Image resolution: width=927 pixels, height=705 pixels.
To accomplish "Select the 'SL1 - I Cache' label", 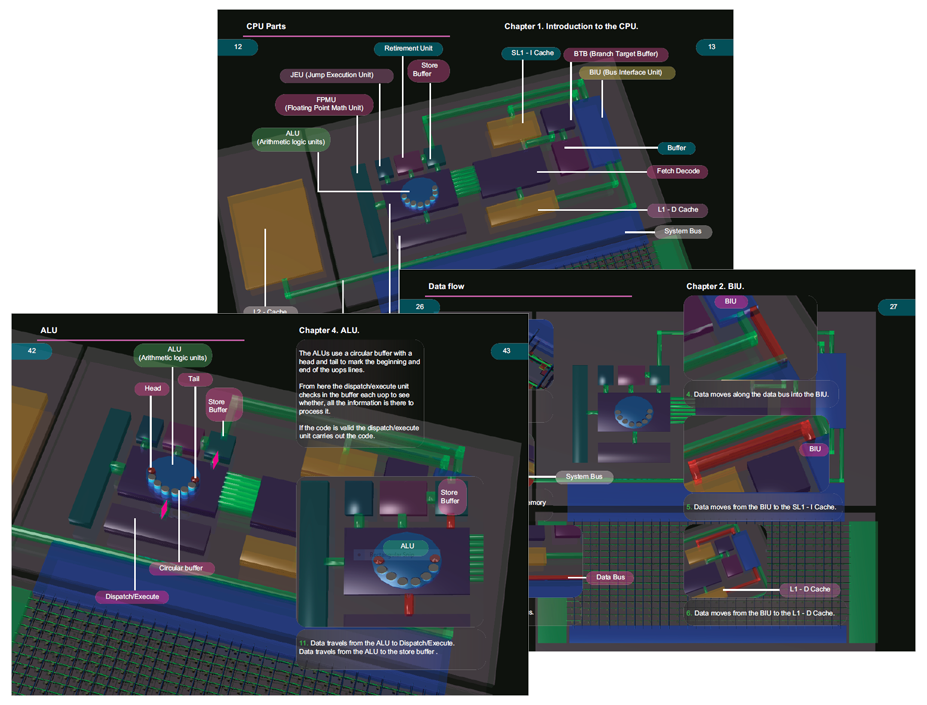I will (532, 53).
